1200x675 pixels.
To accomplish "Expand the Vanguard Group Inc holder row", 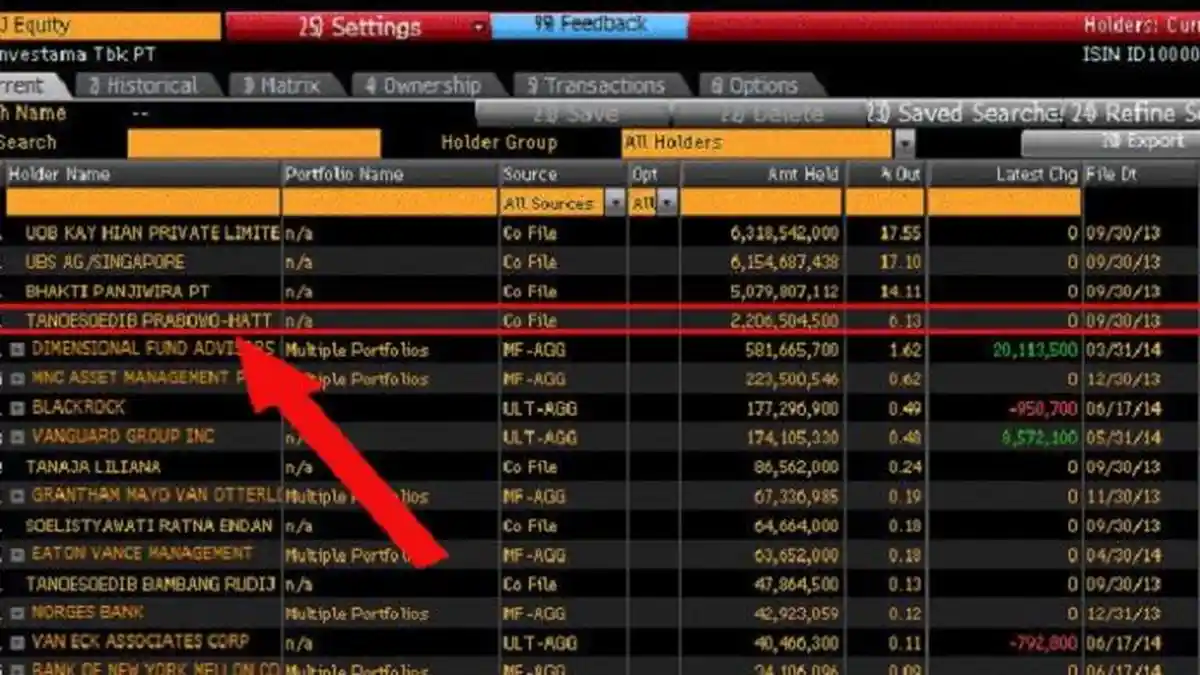I will coord(17,437).
